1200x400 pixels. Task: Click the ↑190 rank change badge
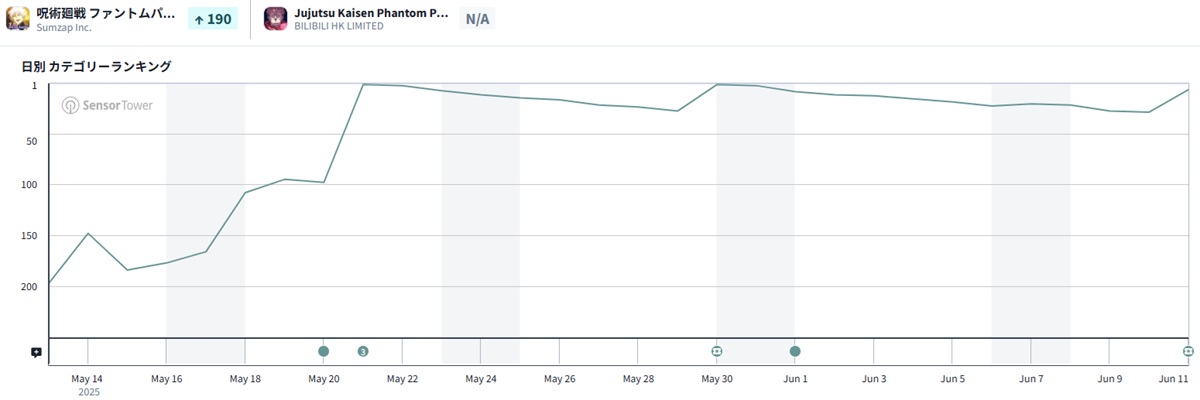[213, 19]
